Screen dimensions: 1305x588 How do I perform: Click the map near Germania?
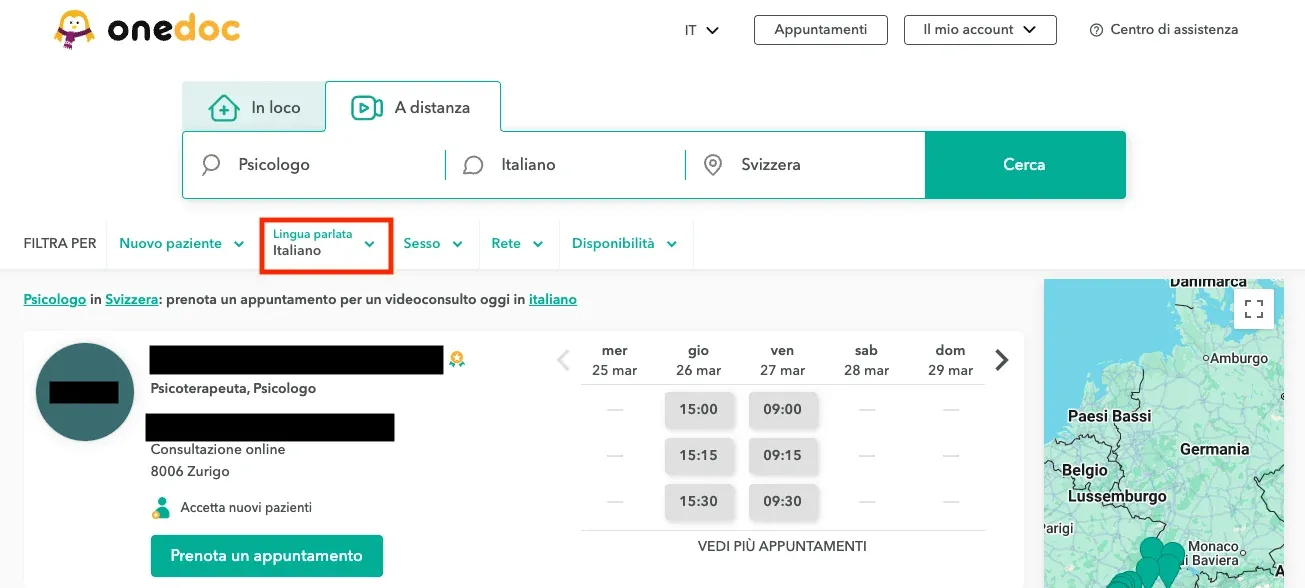[1214, 450]
